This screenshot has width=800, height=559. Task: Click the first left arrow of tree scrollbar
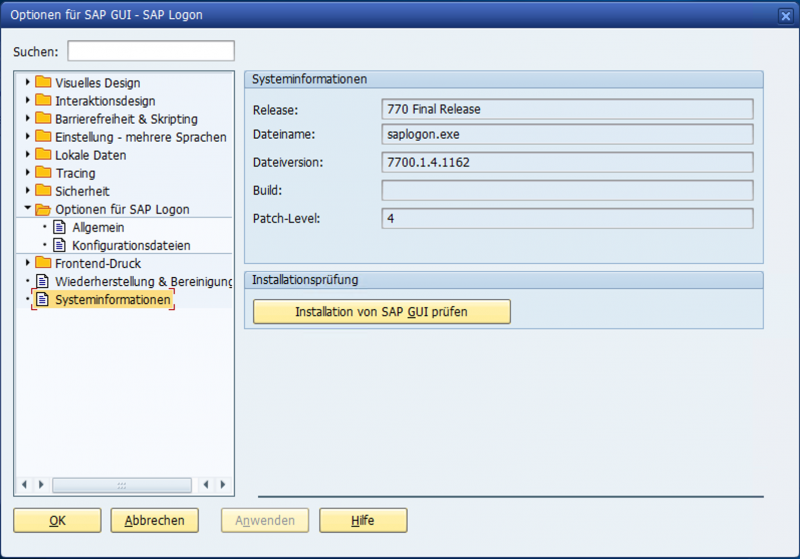(24, 485)
